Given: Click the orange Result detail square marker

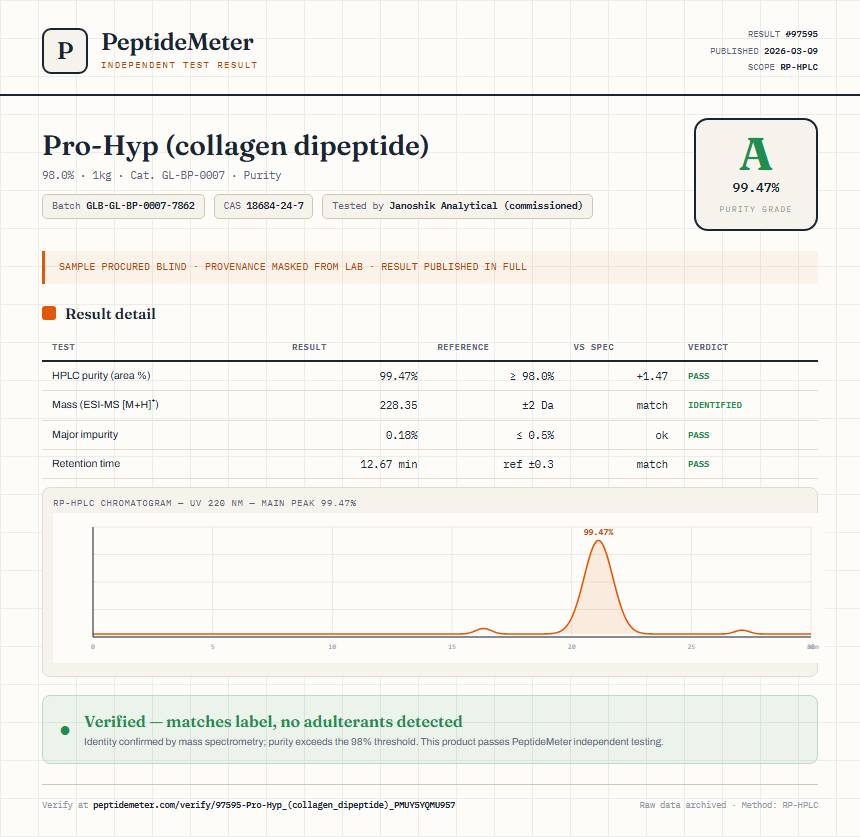Looking at the screenshot, I should pos(49,313).
